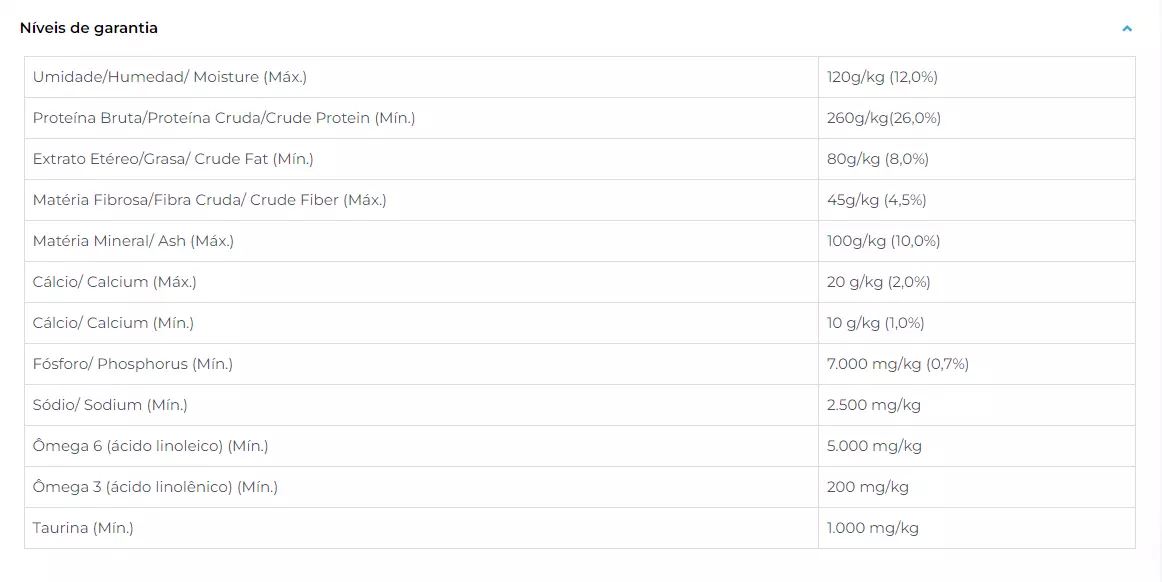
Task: Click the 100g/kg (10,0%) value
Action: coord(883,241)
